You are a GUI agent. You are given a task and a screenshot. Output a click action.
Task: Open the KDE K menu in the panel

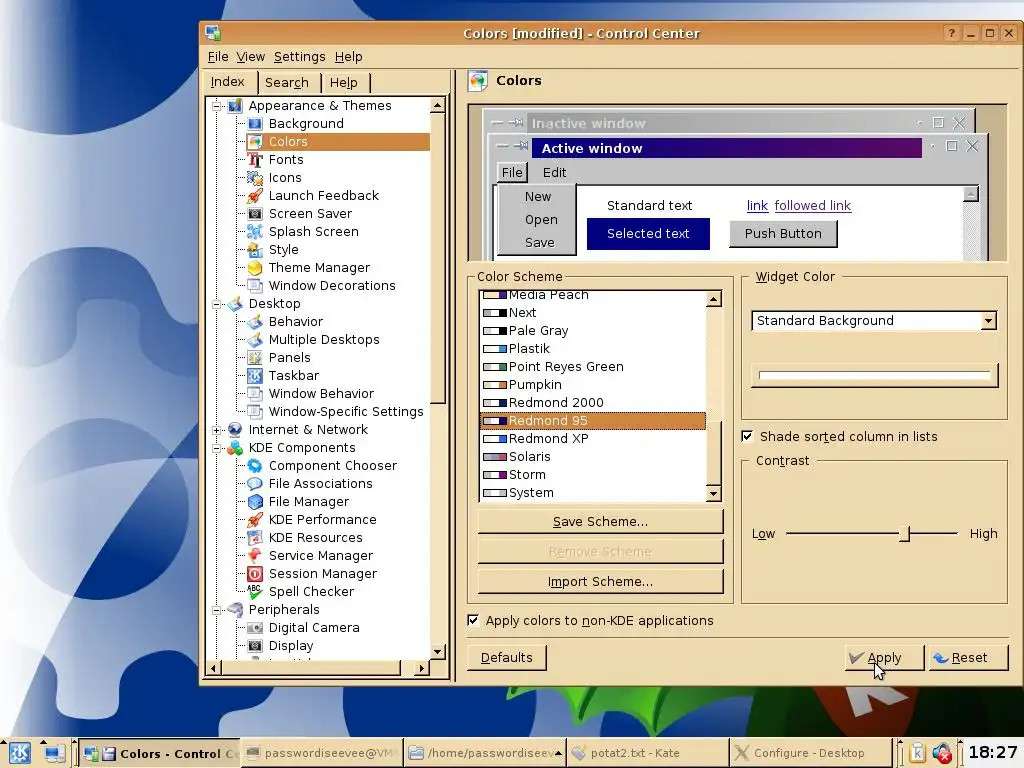pyautogui.click(x=20, y=753)
